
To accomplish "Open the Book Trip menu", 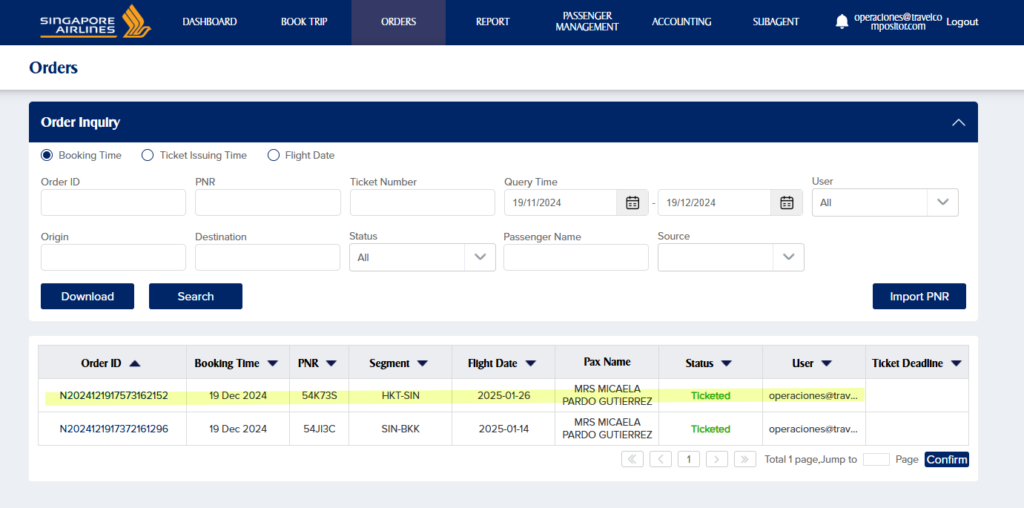I will click(304, 22).
